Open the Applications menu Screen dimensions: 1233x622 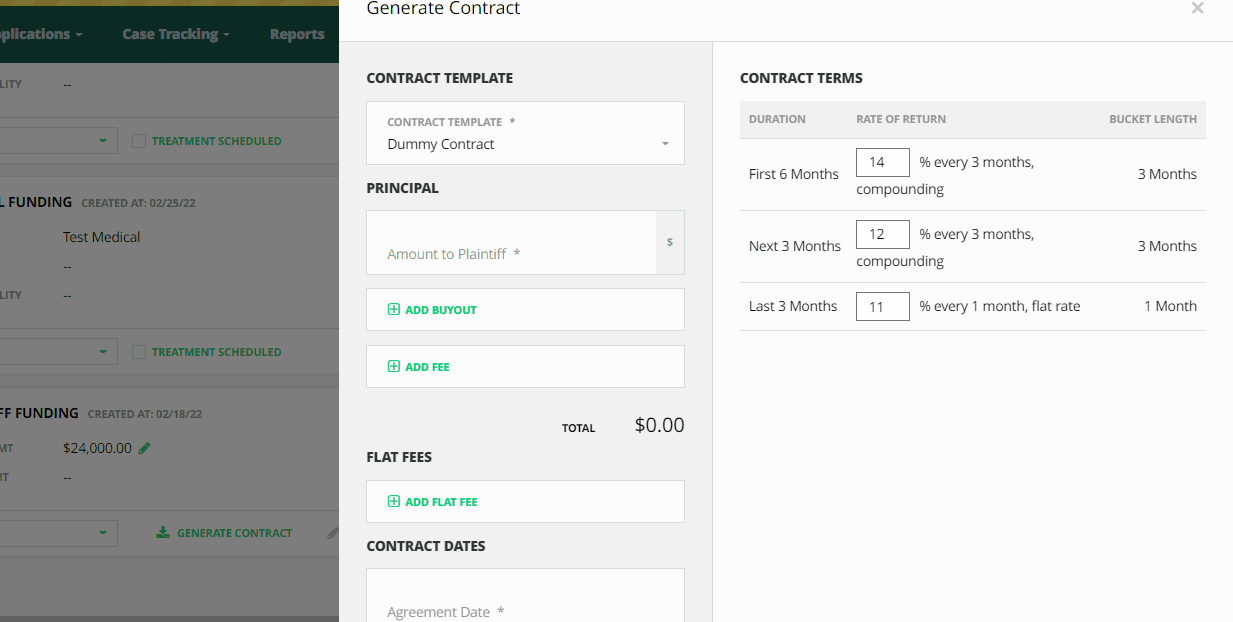pyautogui.click(x=40, y=33)
